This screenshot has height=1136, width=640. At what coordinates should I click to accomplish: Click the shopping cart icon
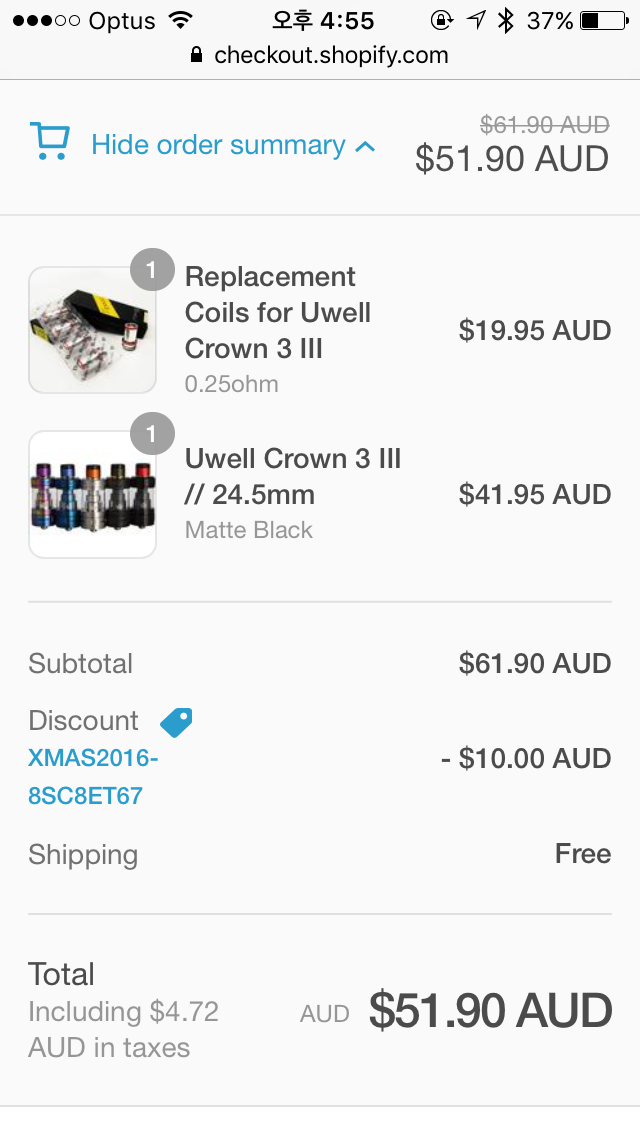49,141
